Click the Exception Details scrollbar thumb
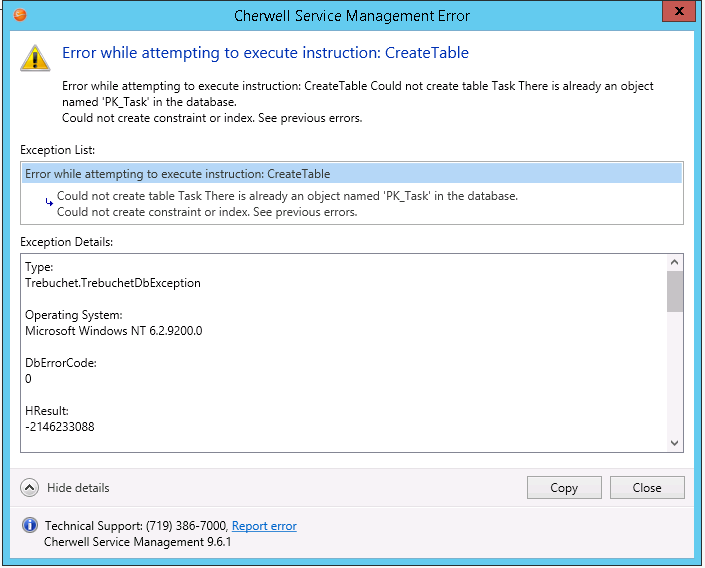The image size is (705, 568). tap(674, 291)
